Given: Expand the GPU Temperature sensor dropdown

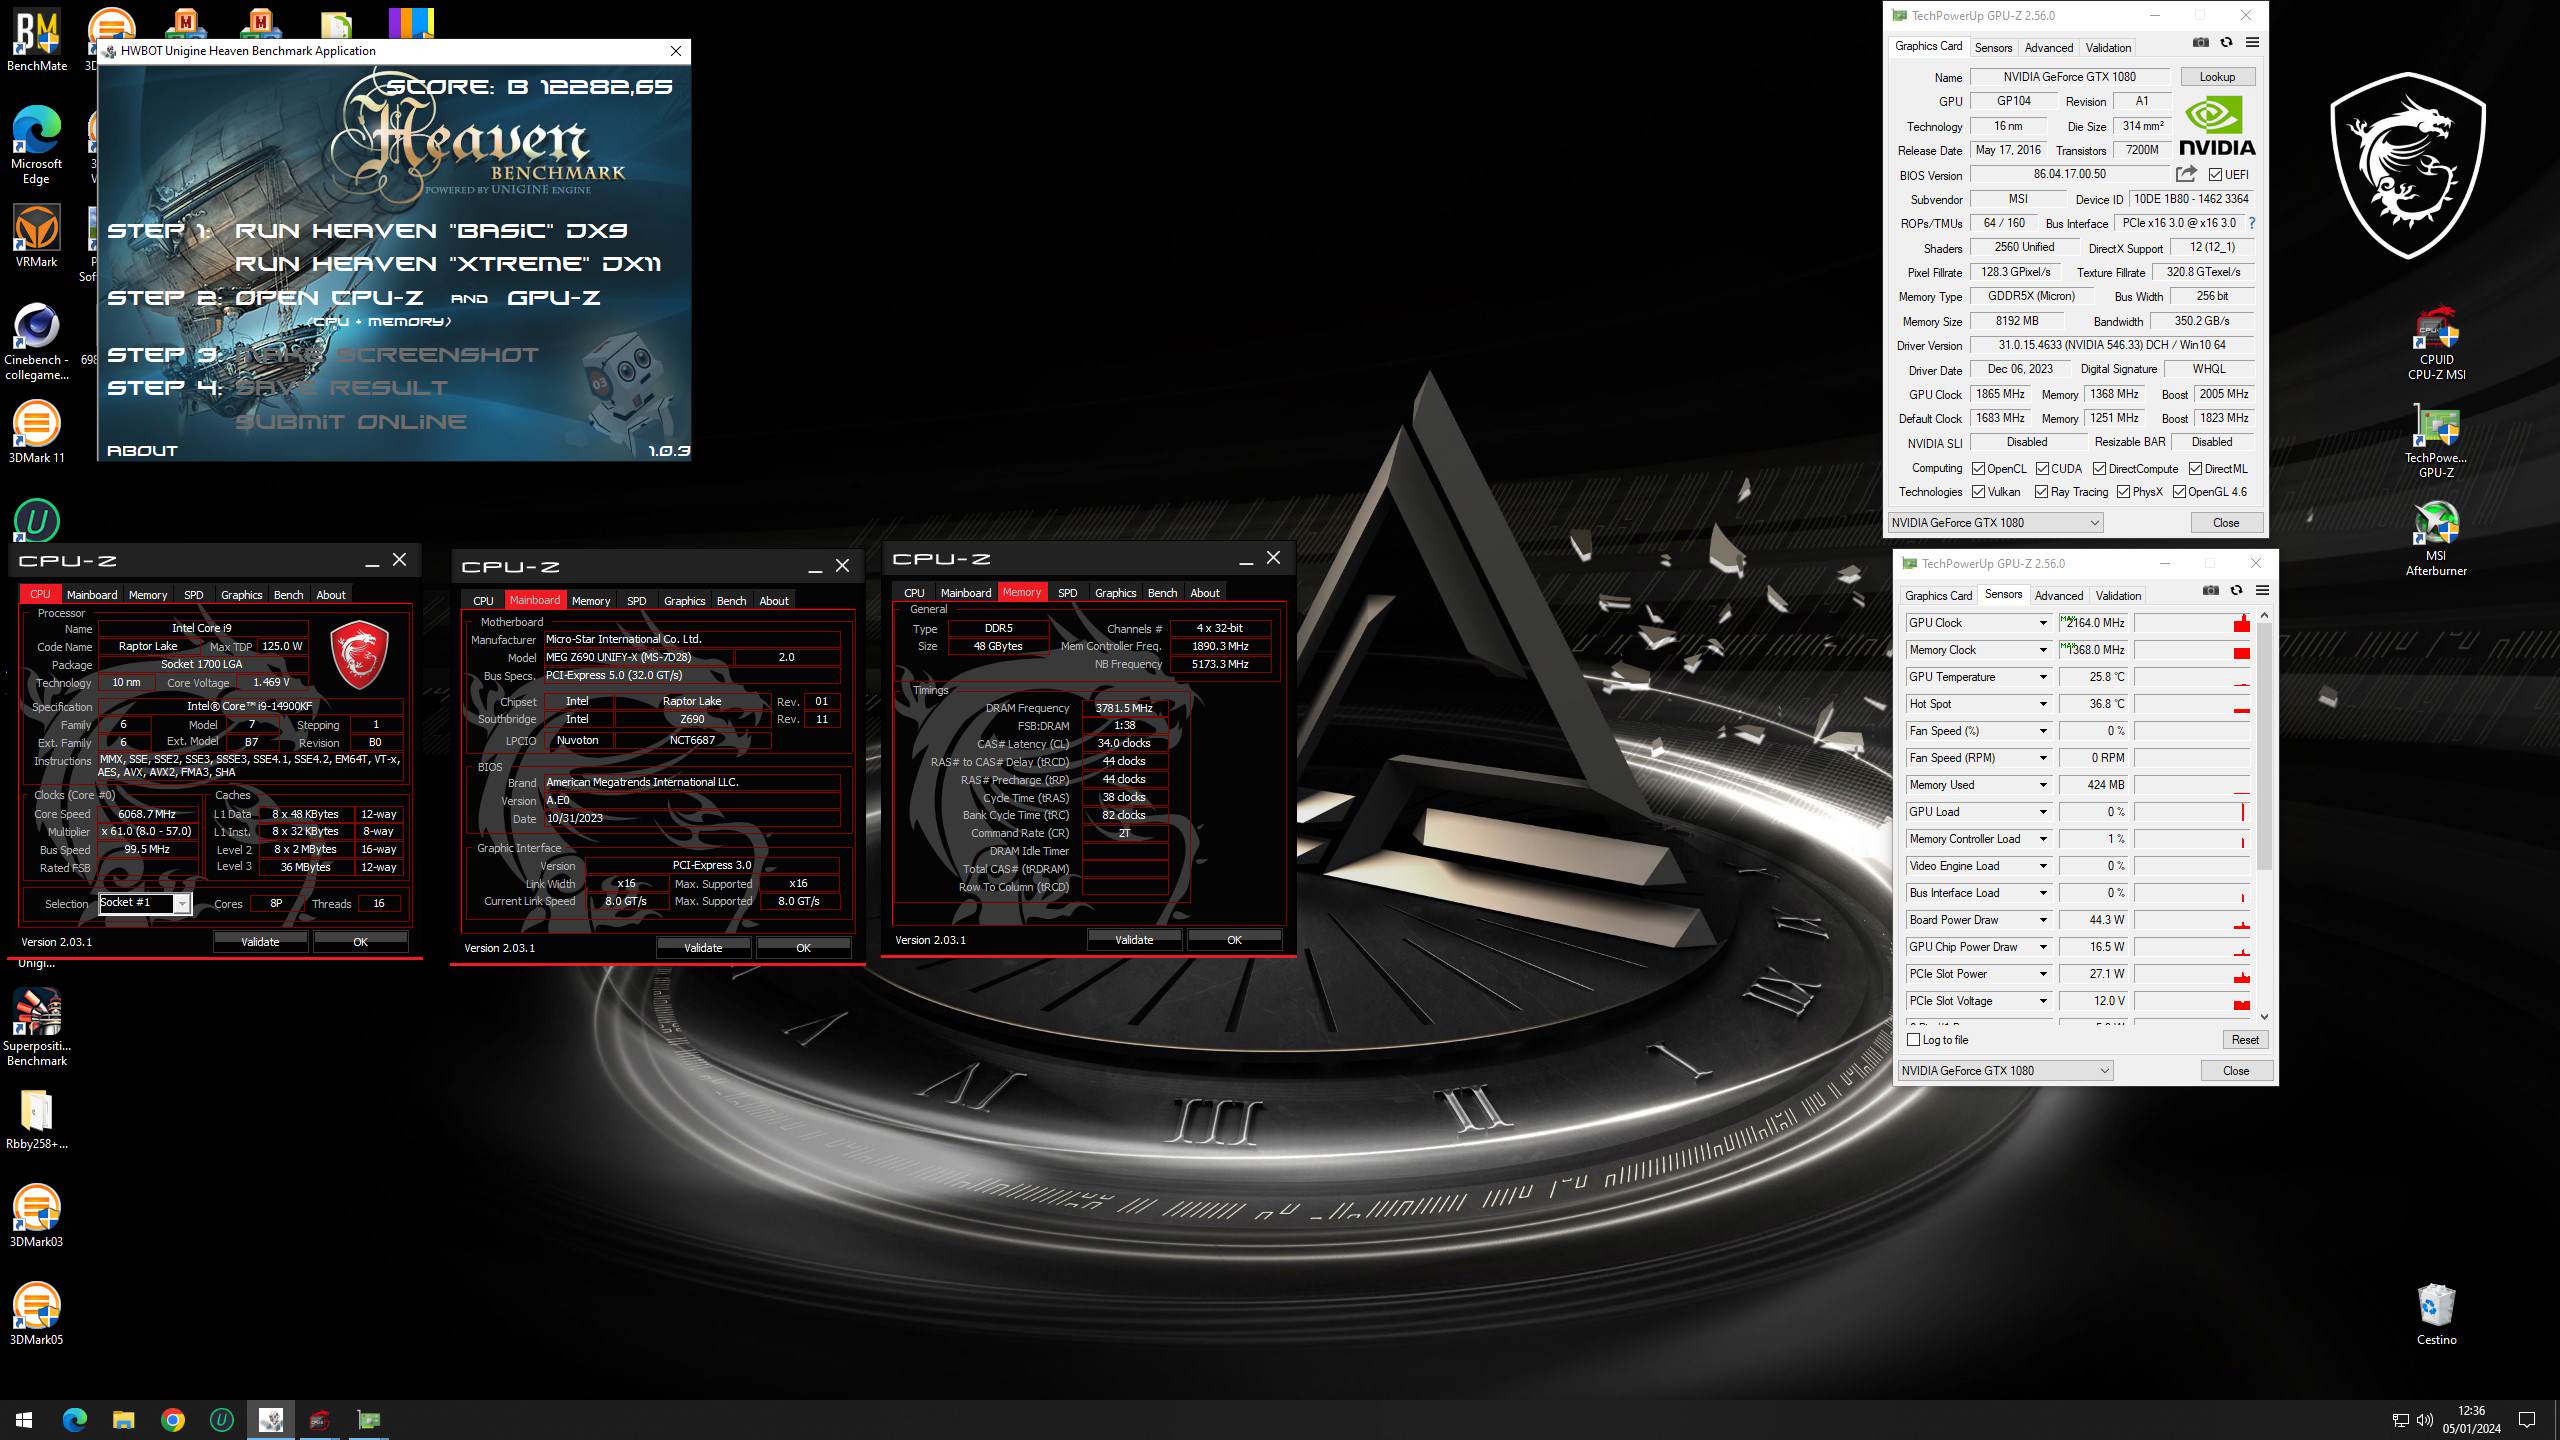Looking at the screenshot, I should (x=2043, y=677).
